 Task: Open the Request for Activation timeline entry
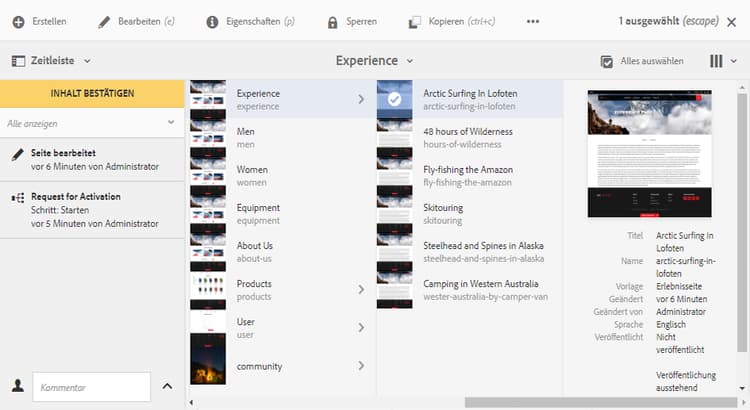[x=92, y=210]
